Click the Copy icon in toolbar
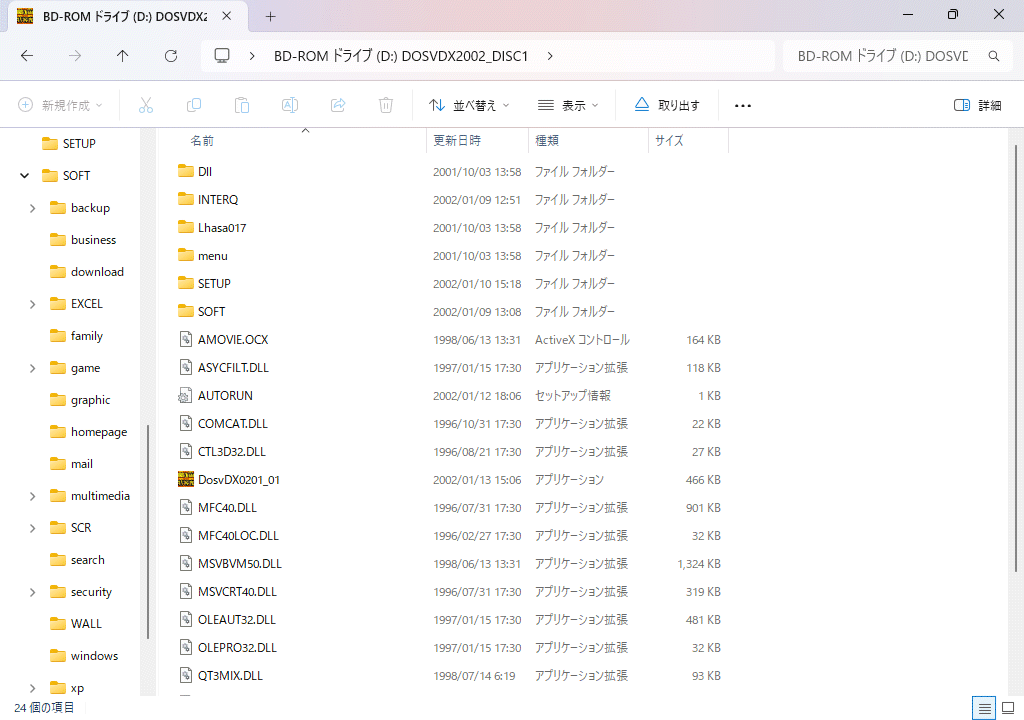 [194, 105]
